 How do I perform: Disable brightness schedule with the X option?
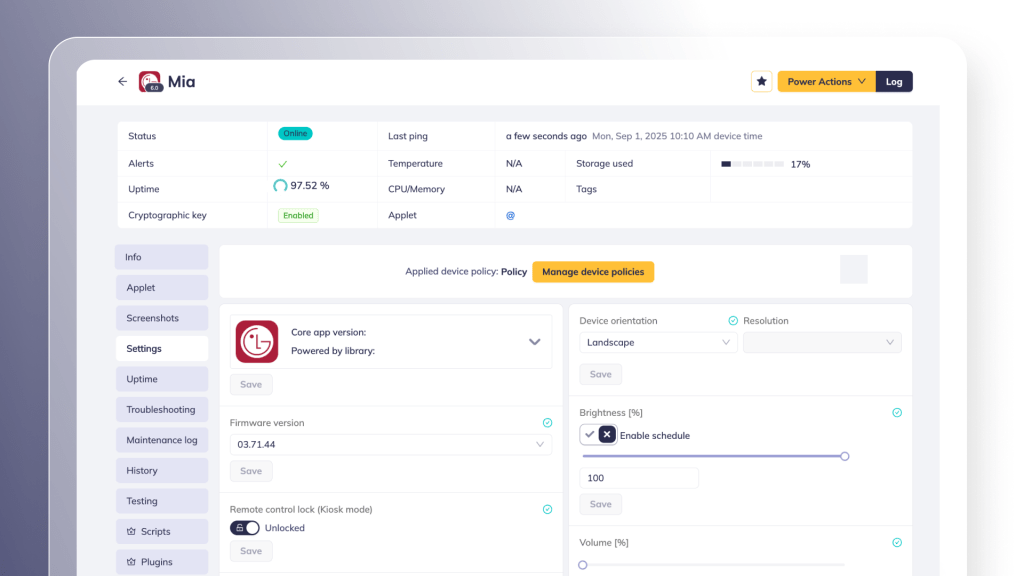click(x=607, y=435)
